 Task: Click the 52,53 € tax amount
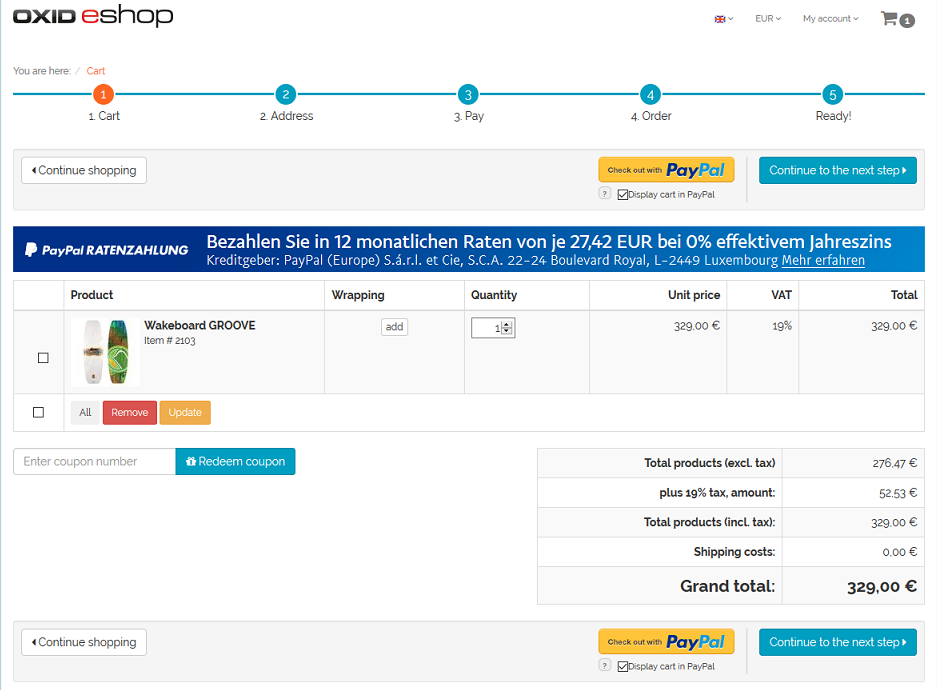898,493
